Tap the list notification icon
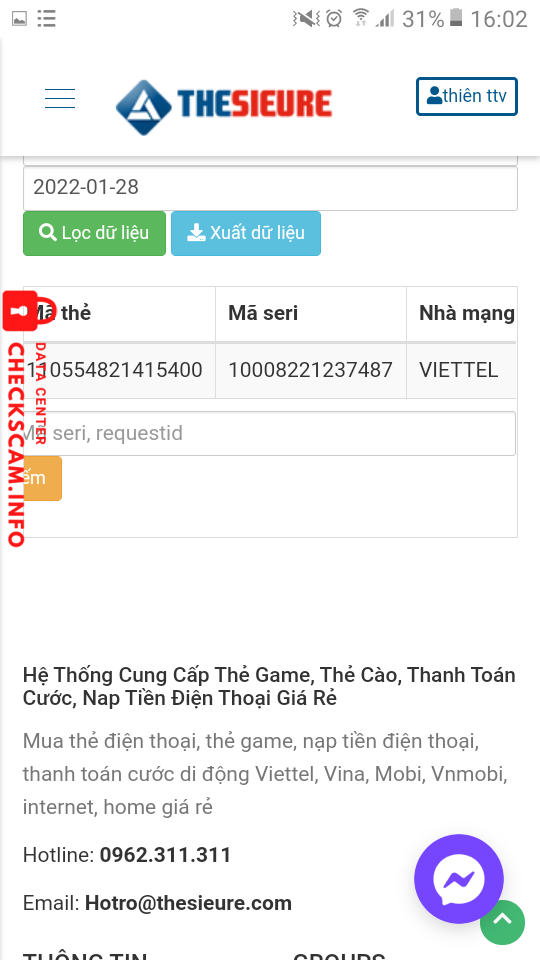This screenshot has height=960, width=540. 47,19
